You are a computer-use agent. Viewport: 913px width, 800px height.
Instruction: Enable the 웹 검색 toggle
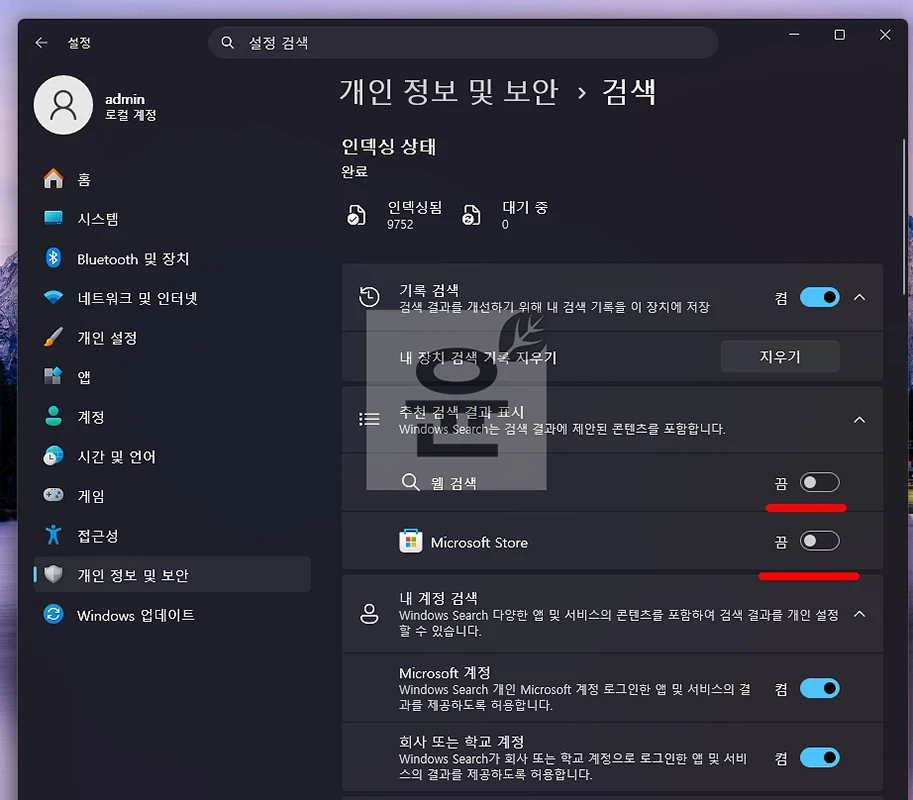pos(820,483)
